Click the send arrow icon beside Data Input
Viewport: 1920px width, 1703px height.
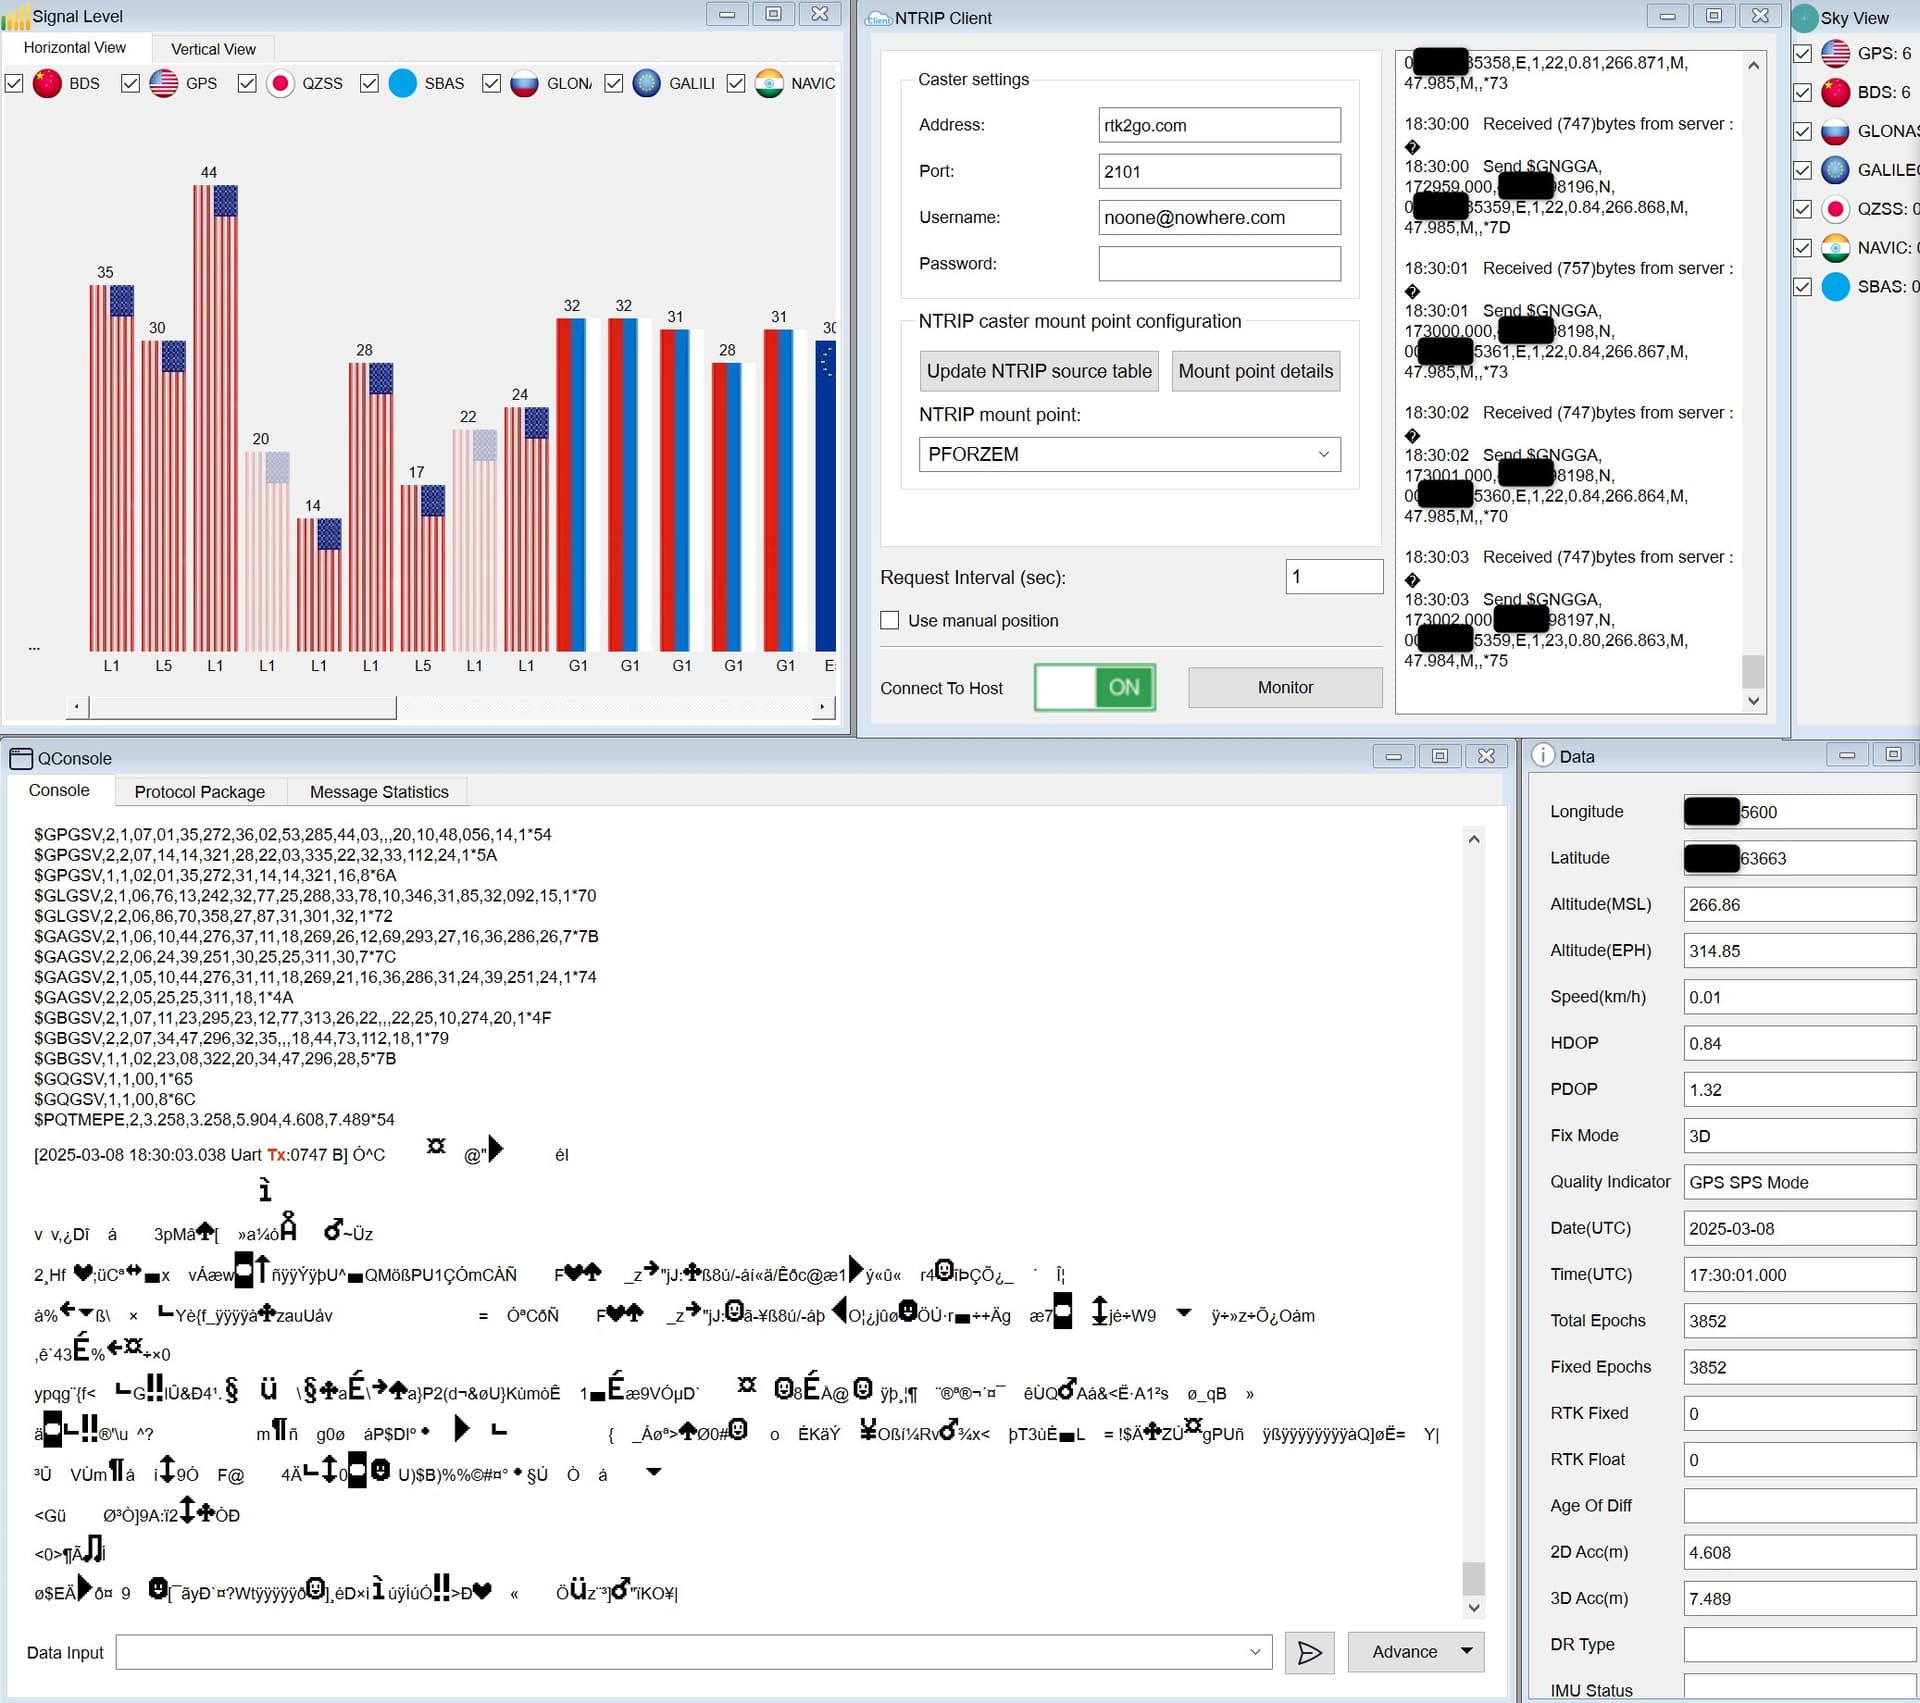tap(1308, 1652)
